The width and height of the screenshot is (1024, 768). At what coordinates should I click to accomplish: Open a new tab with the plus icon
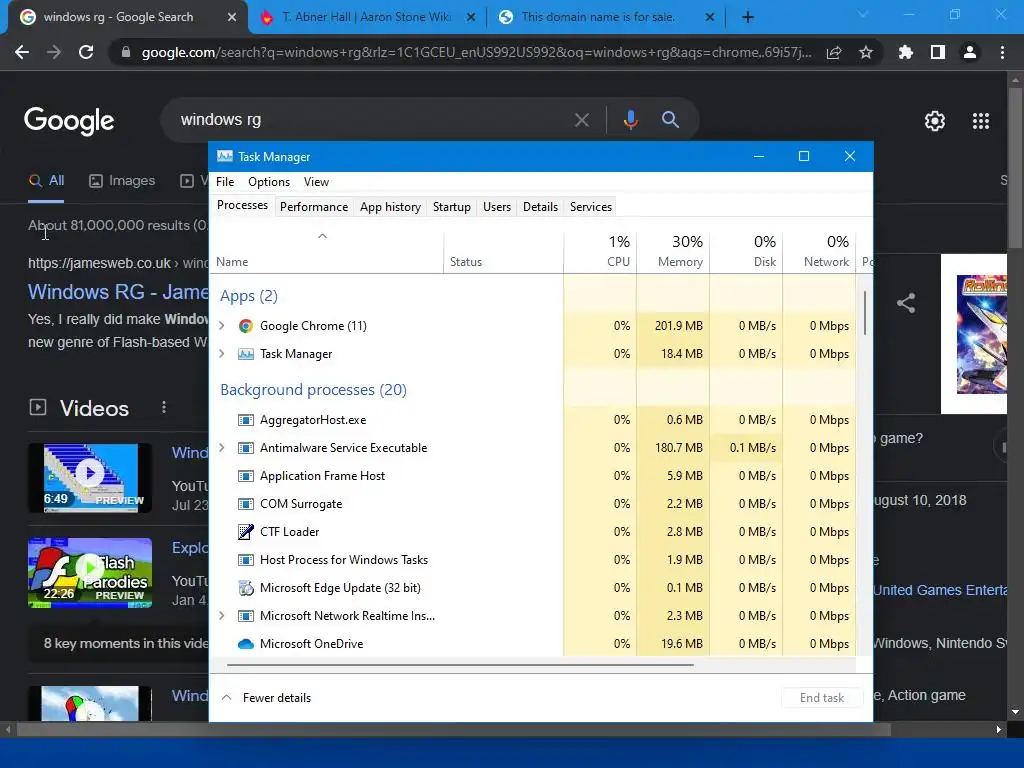point(748,17)
